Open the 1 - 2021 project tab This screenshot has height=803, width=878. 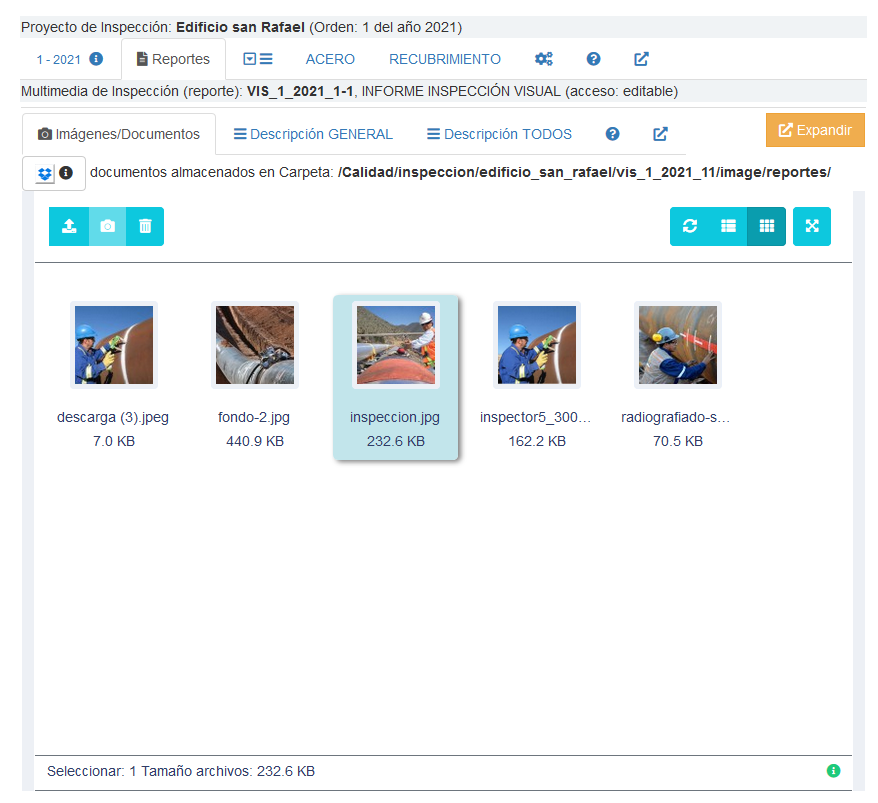(x=70, y=59)
